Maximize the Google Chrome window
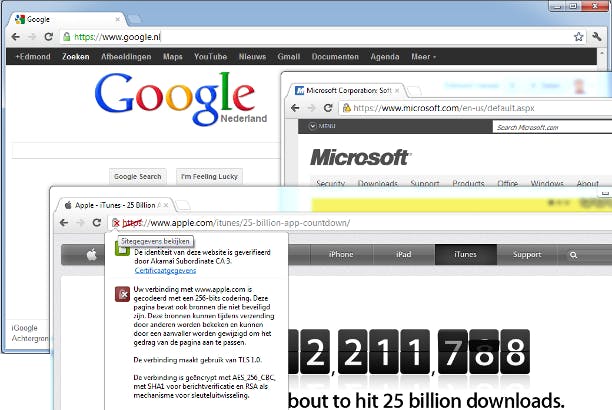 [x=573, y=6]
